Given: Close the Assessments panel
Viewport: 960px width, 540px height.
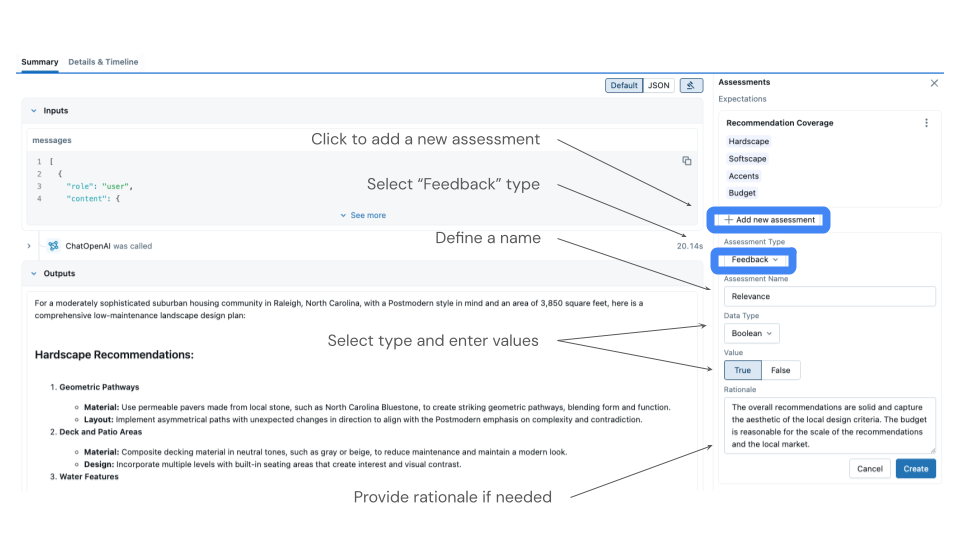Looking at the screenshot, I should point(934,83).
